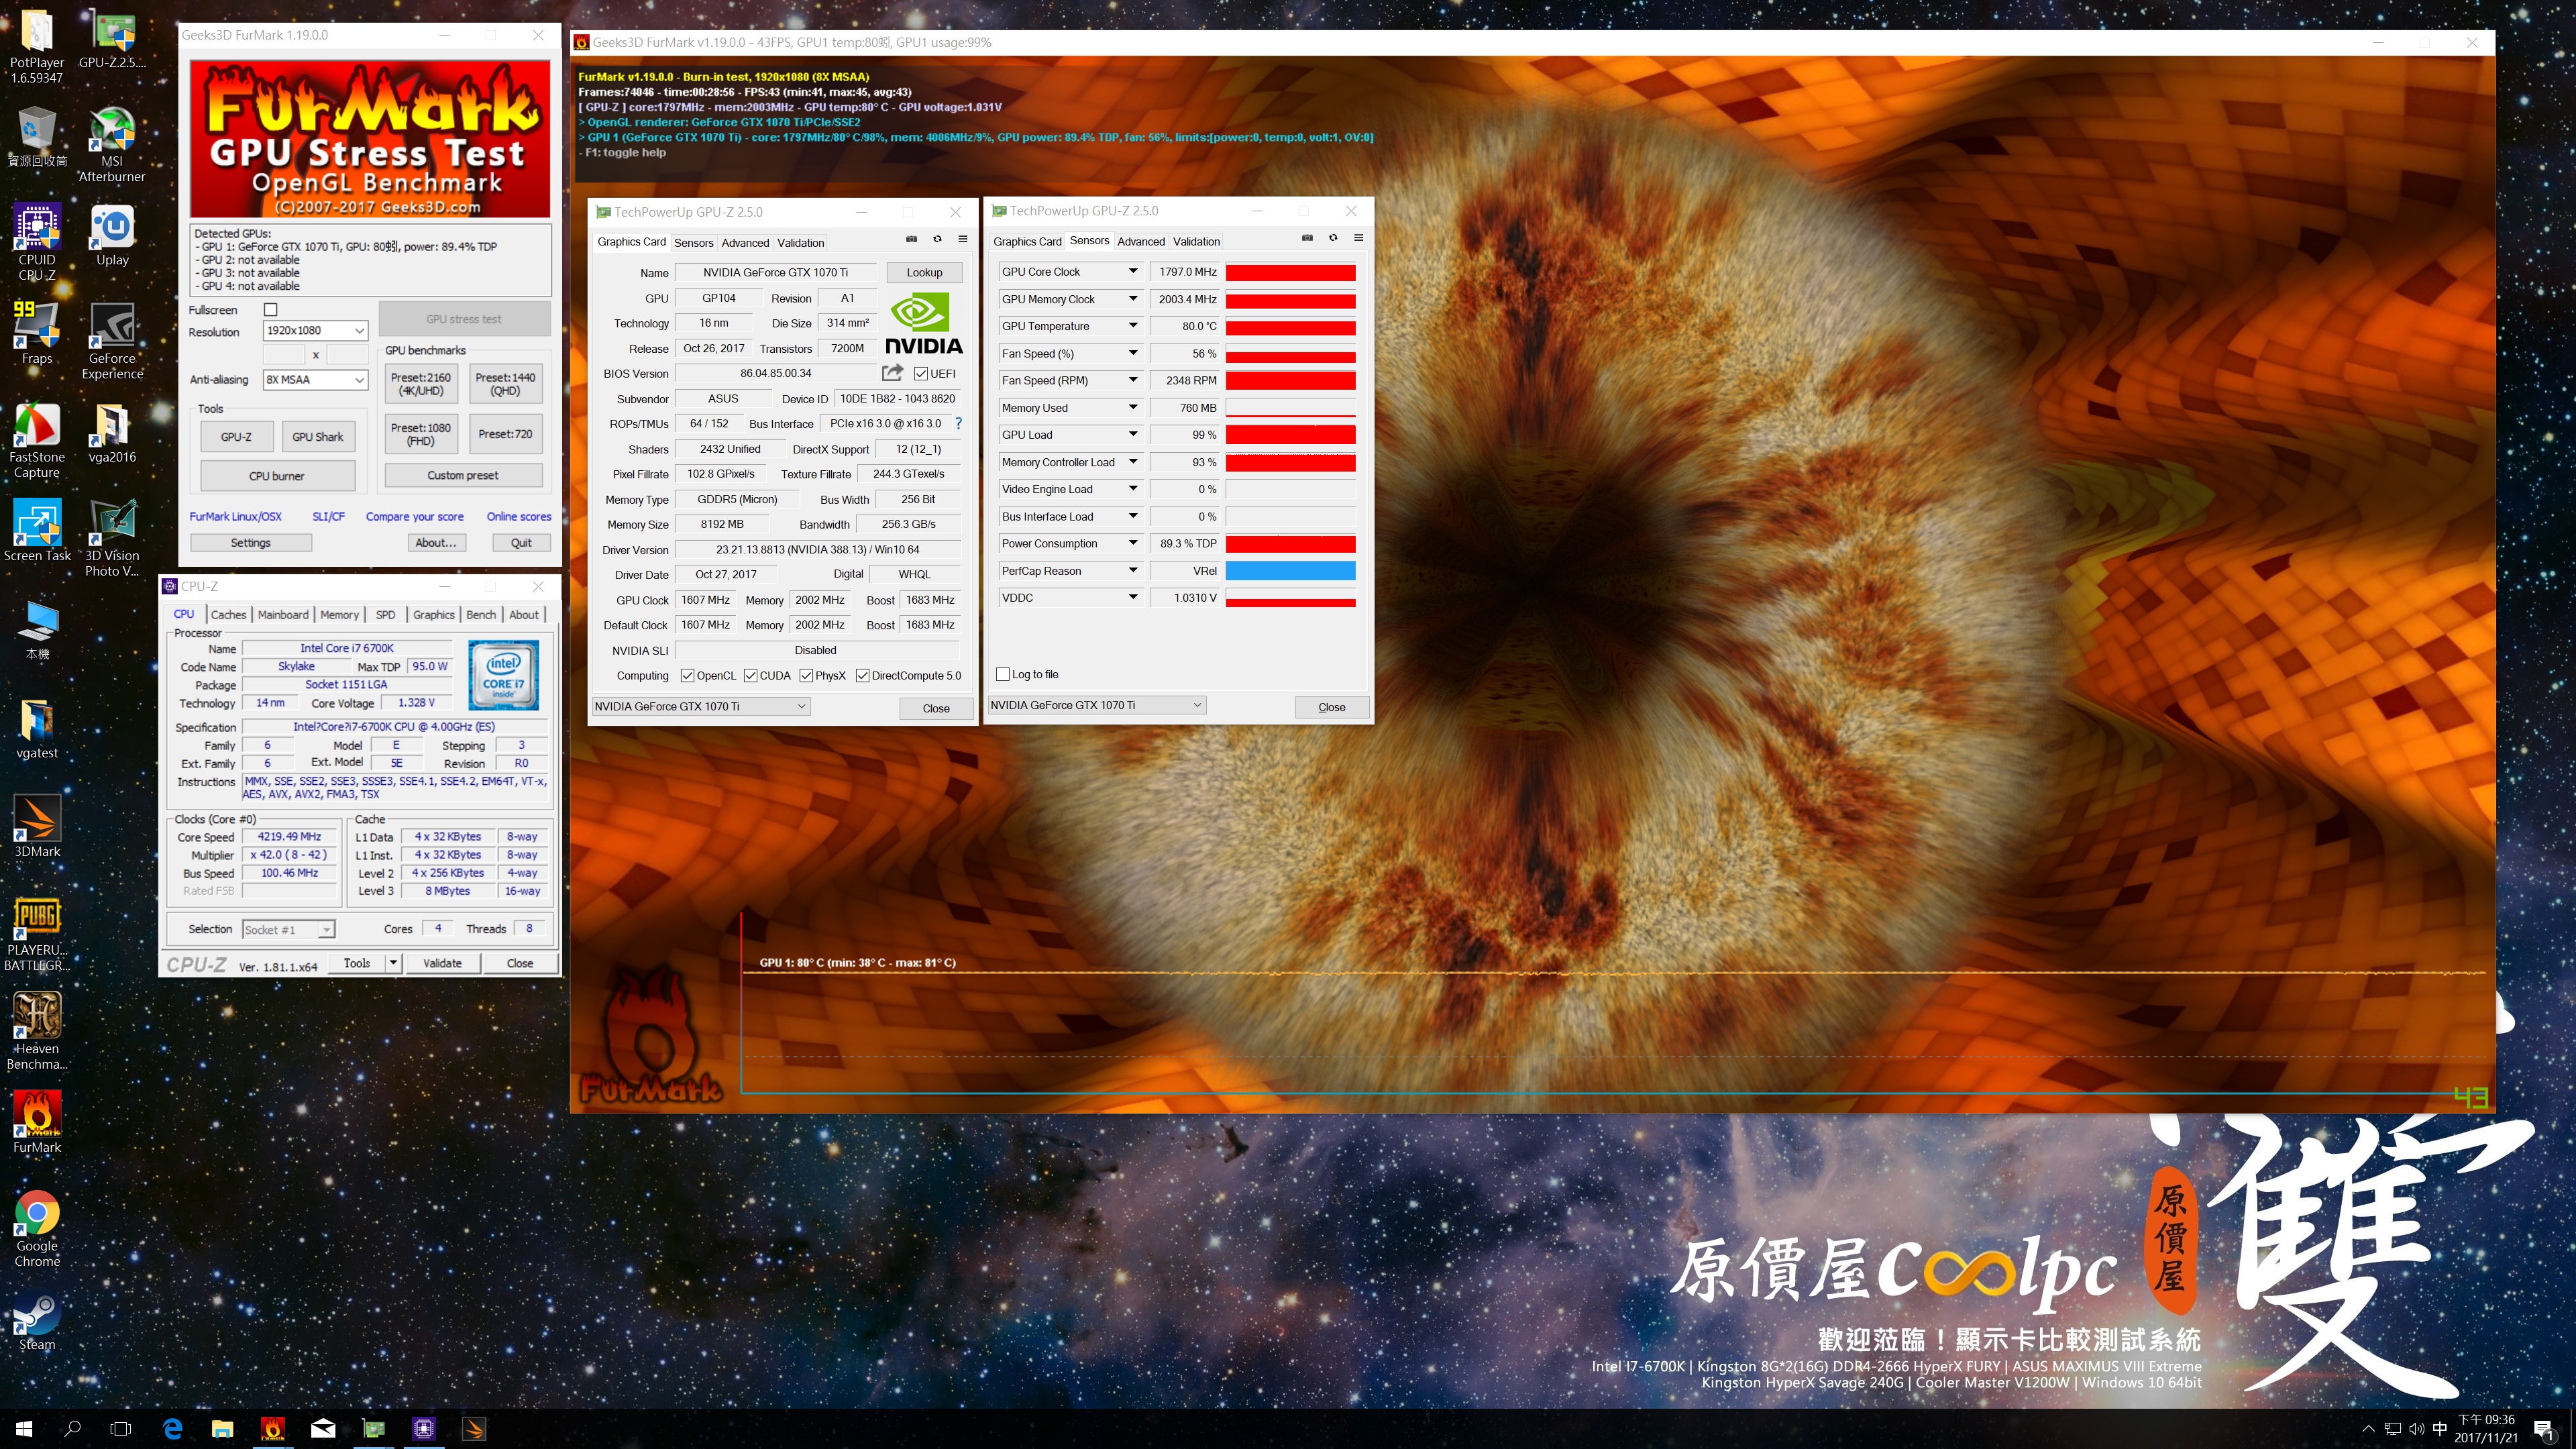This screenshot has height=1449, width=2576.
Task: Open 3D Vision Photo Viewer icon
Action: [x=112, y=539]
